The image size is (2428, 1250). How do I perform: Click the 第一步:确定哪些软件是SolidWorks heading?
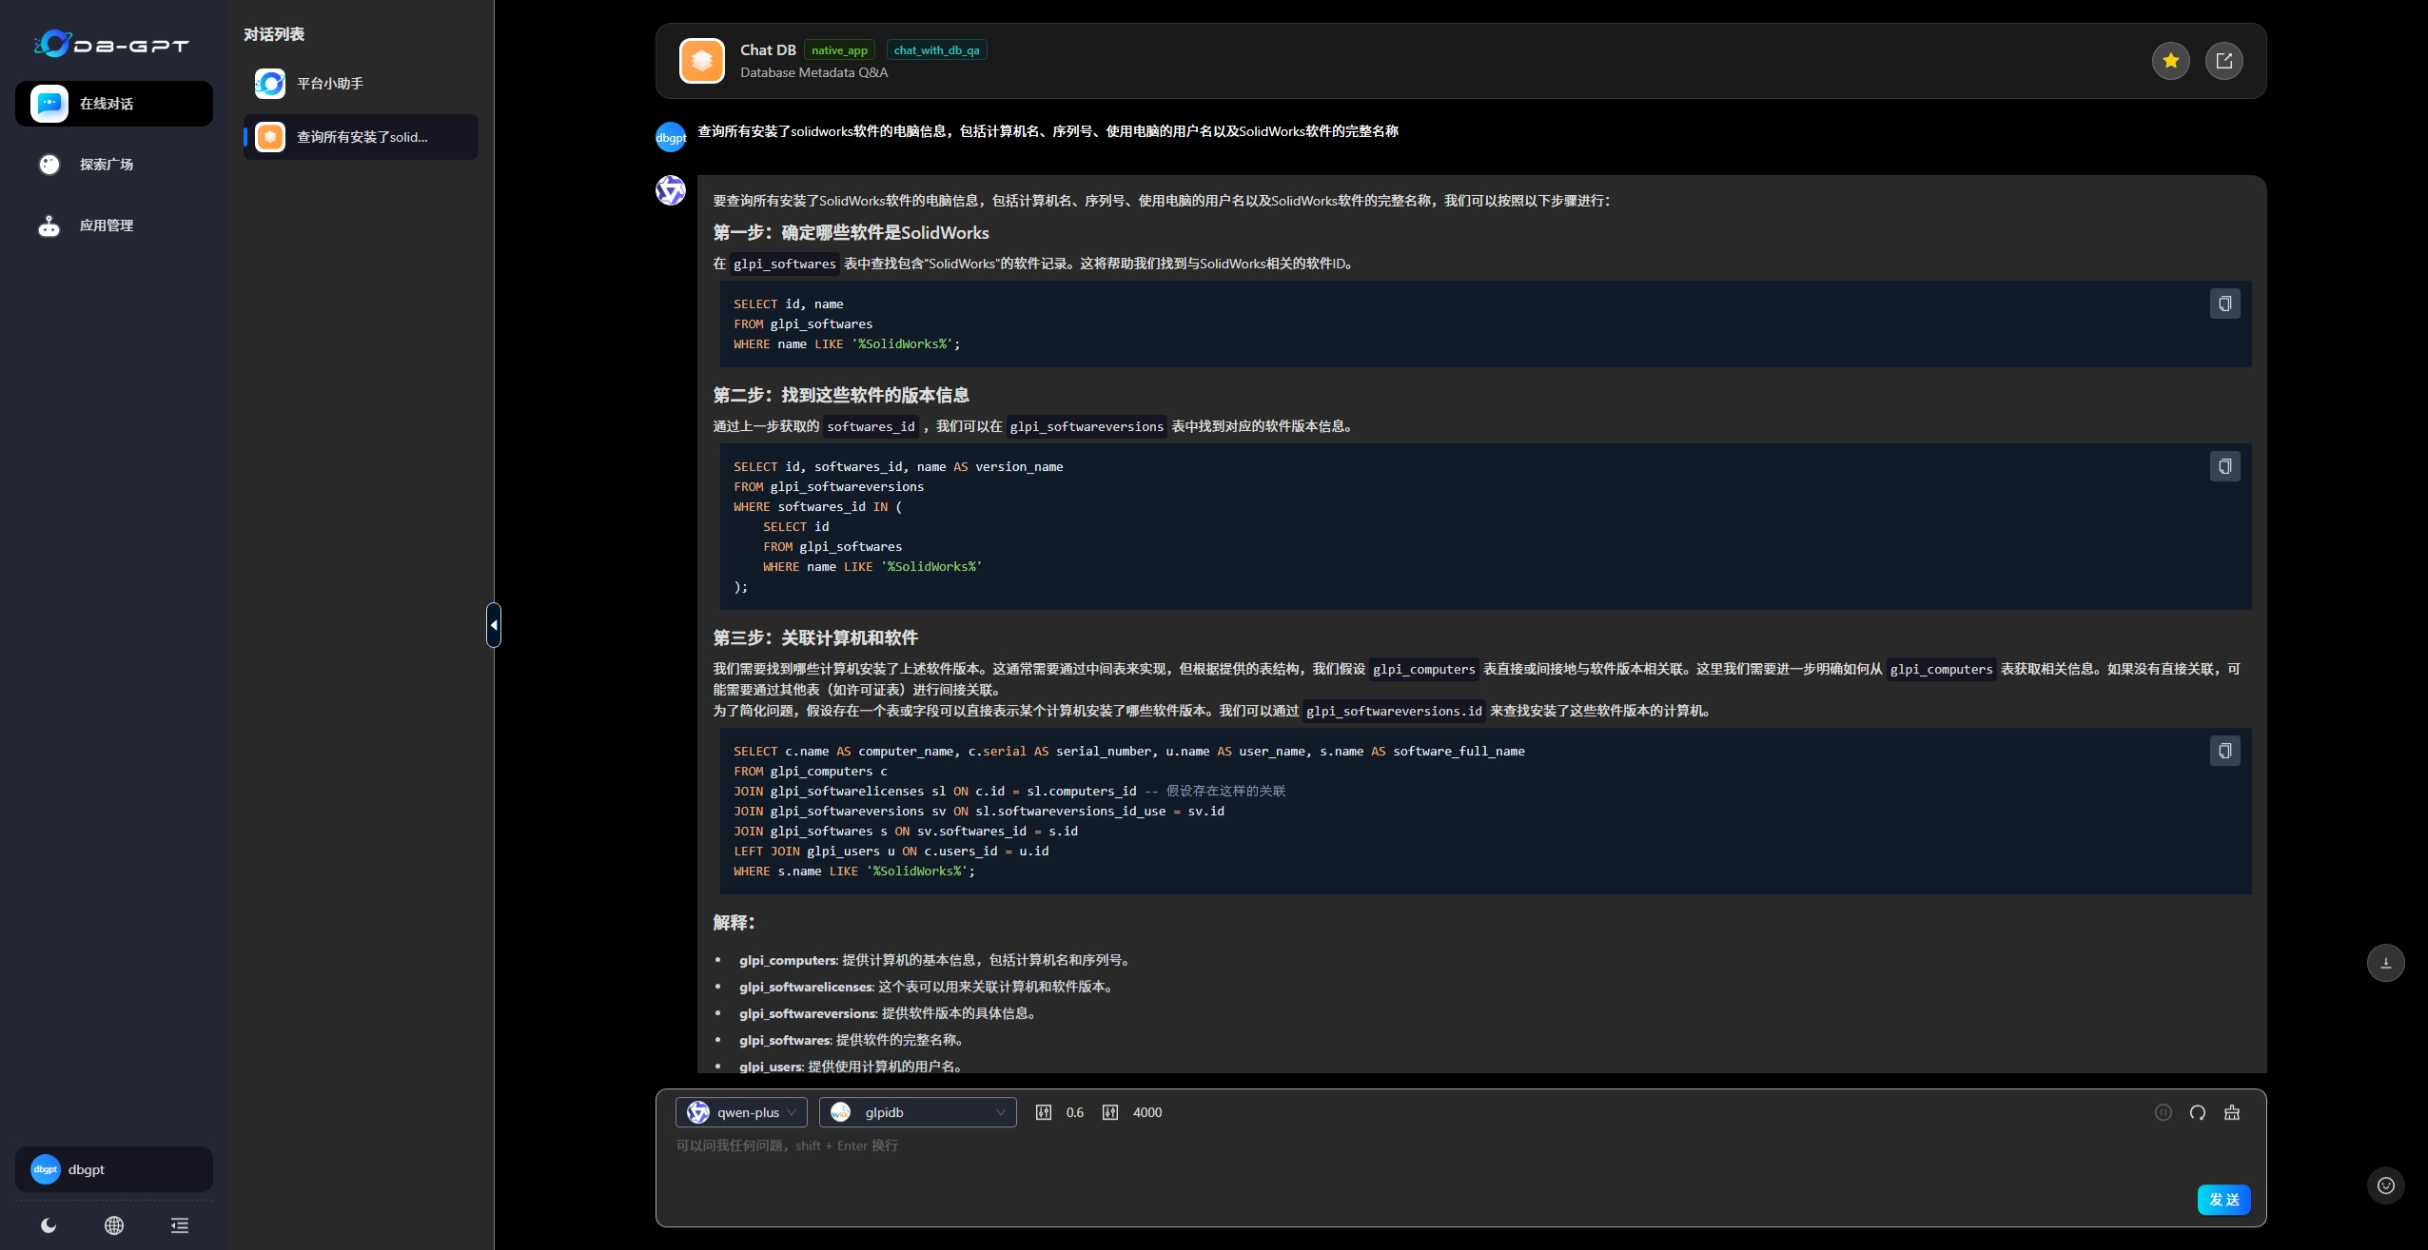coord(851,232)
